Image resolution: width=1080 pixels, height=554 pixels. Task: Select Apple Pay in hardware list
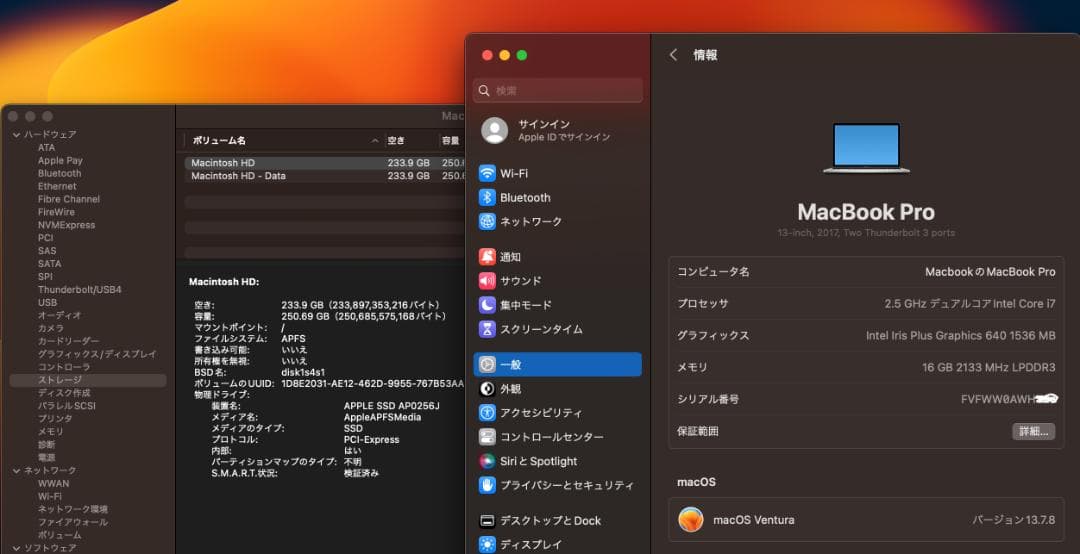[60, 161]
